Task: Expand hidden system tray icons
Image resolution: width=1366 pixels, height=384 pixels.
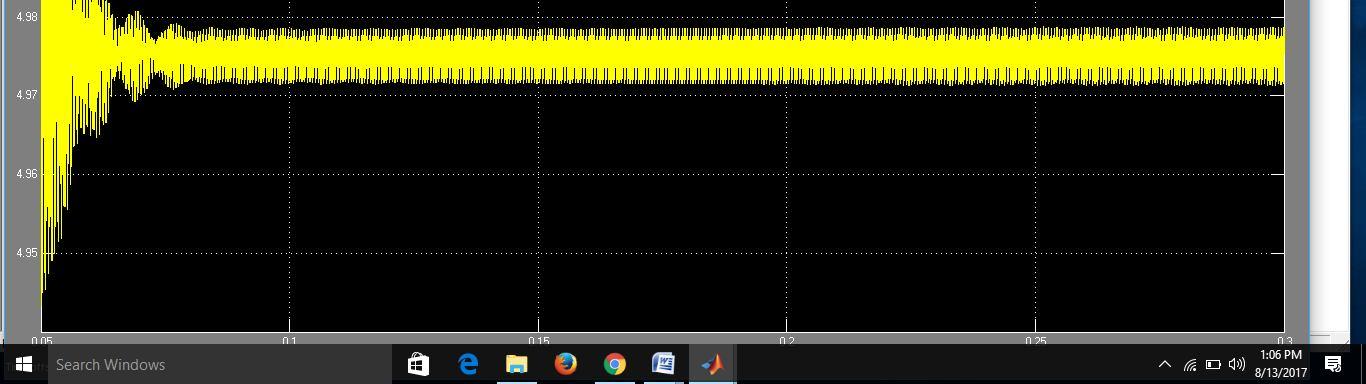Action: tap(1164, 365)
